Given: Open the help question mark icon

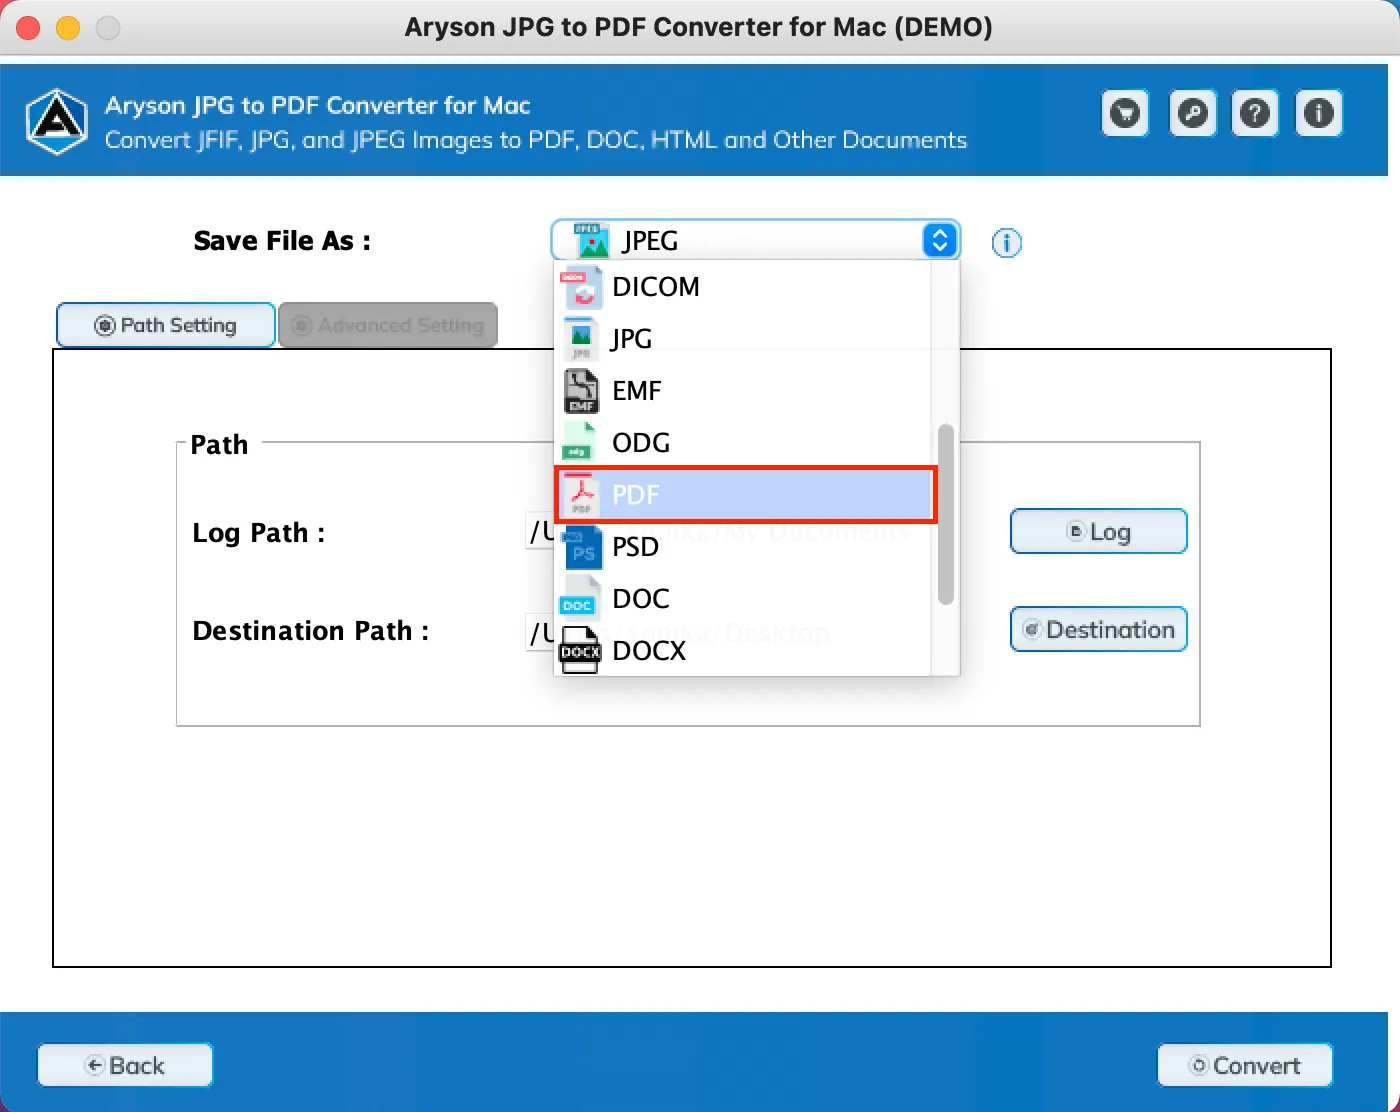Looking at the screenshot, I should 1255,113.
